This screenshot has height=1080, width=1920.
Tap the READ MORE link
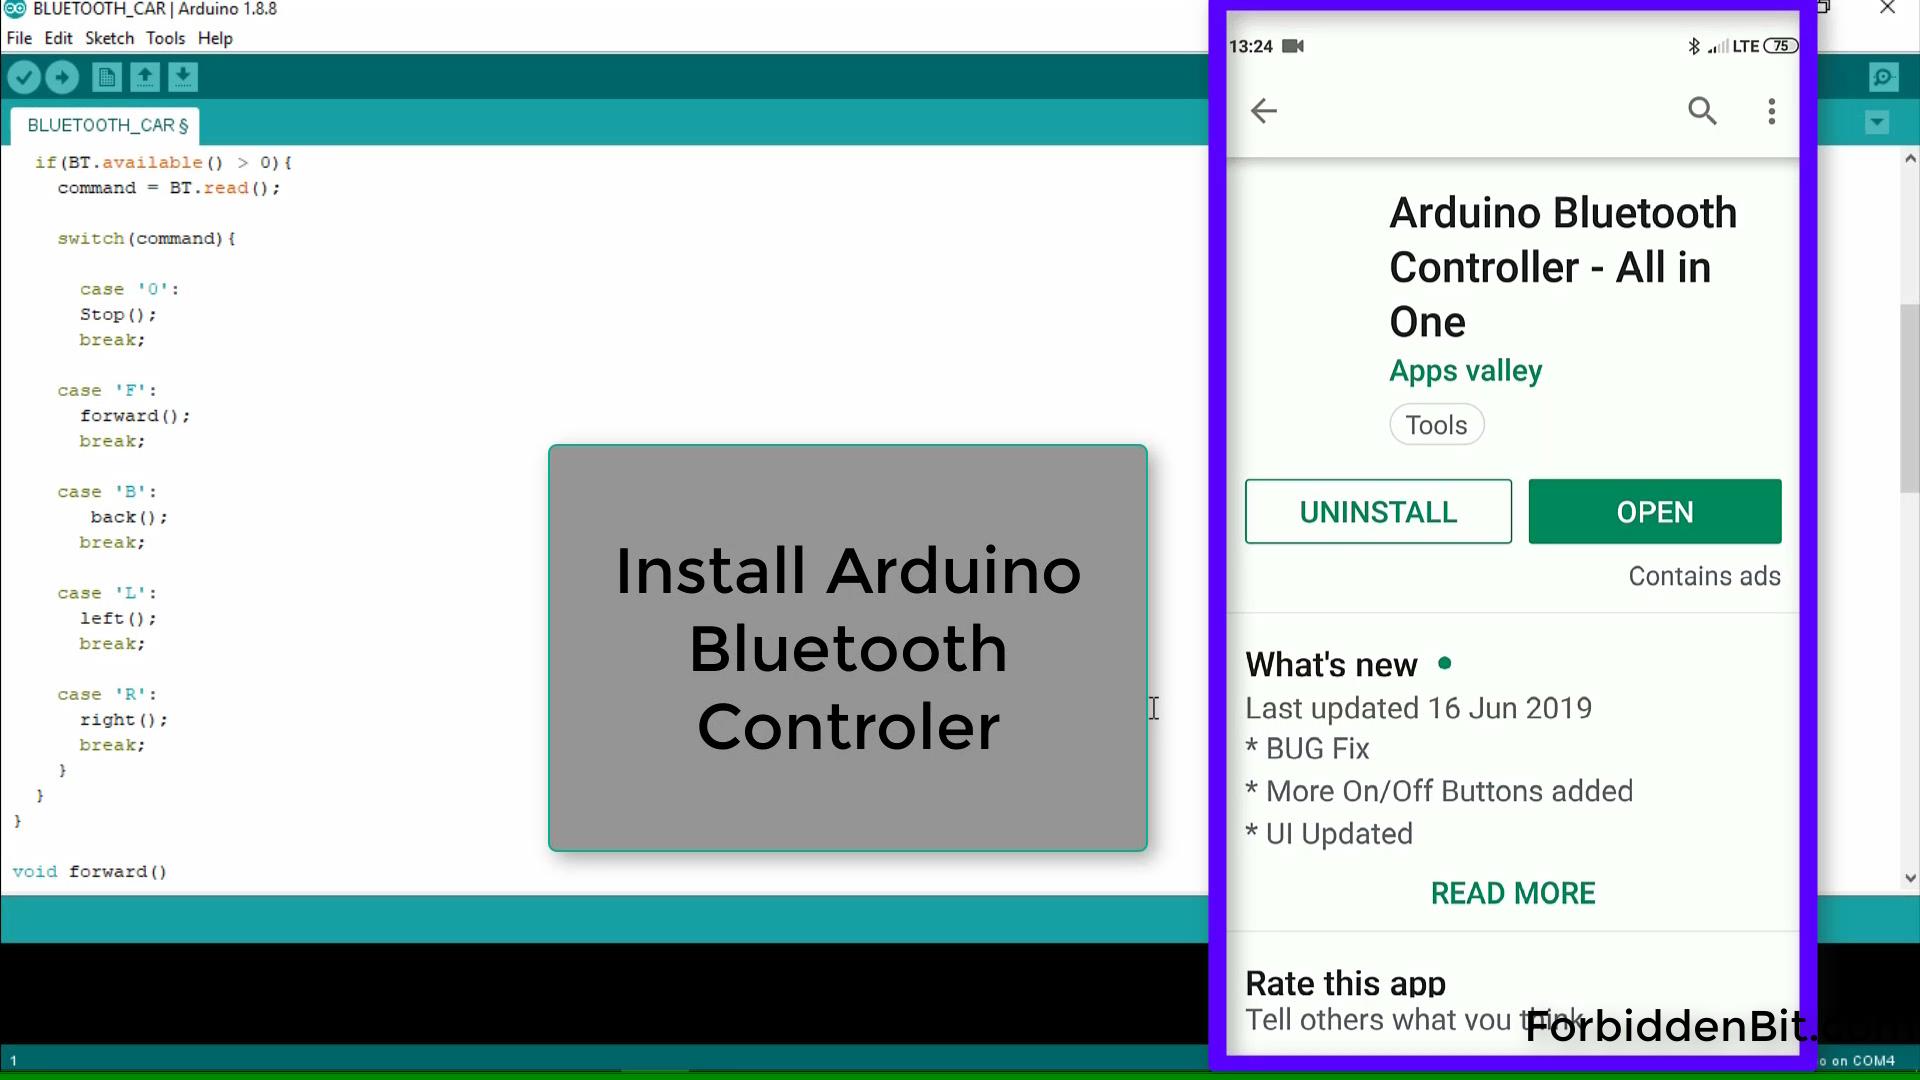coord(1513,893)
